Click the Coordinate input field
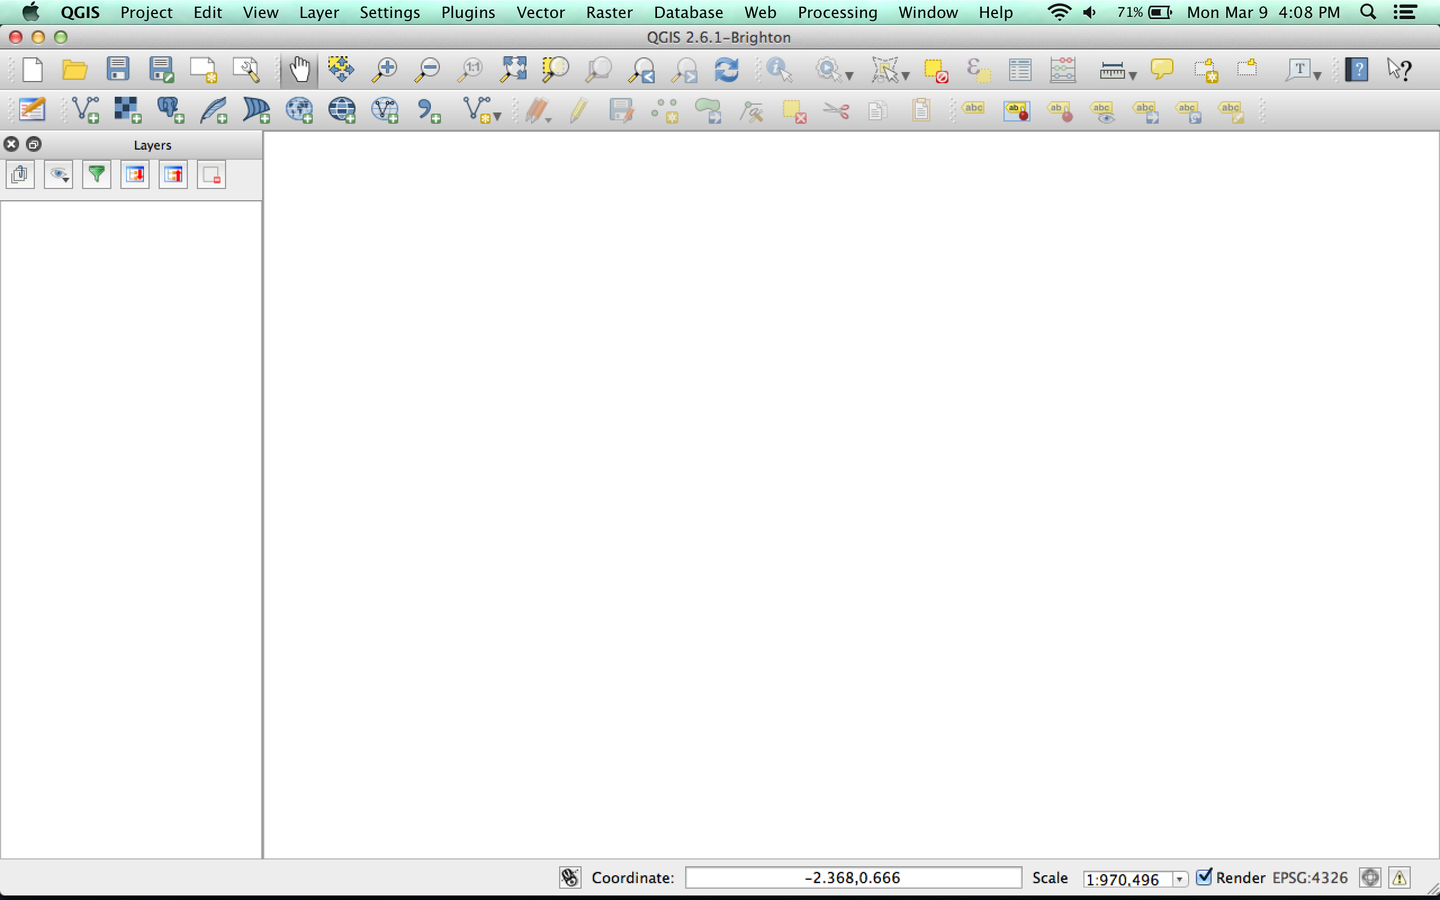The image size is (1440, 900). (x=853, y=878)
